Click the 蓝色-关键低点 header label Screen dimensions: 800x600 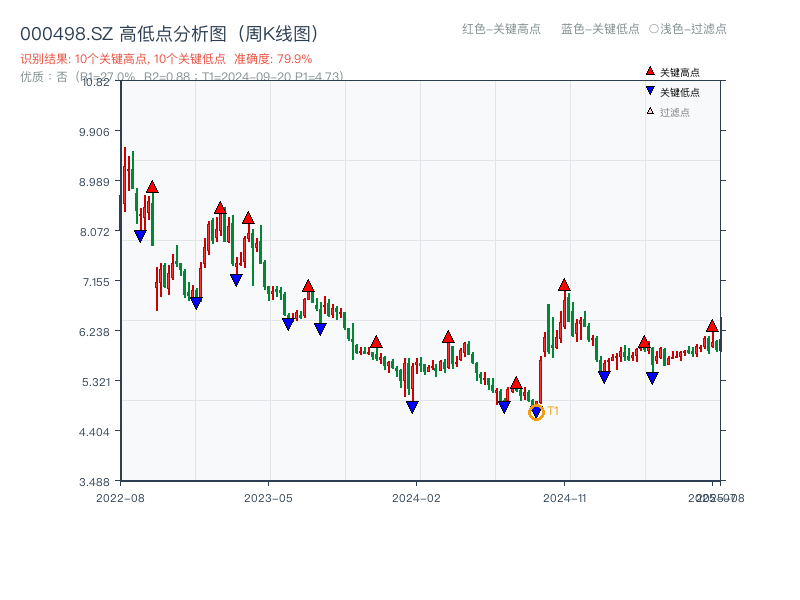(x=600, y=29)
